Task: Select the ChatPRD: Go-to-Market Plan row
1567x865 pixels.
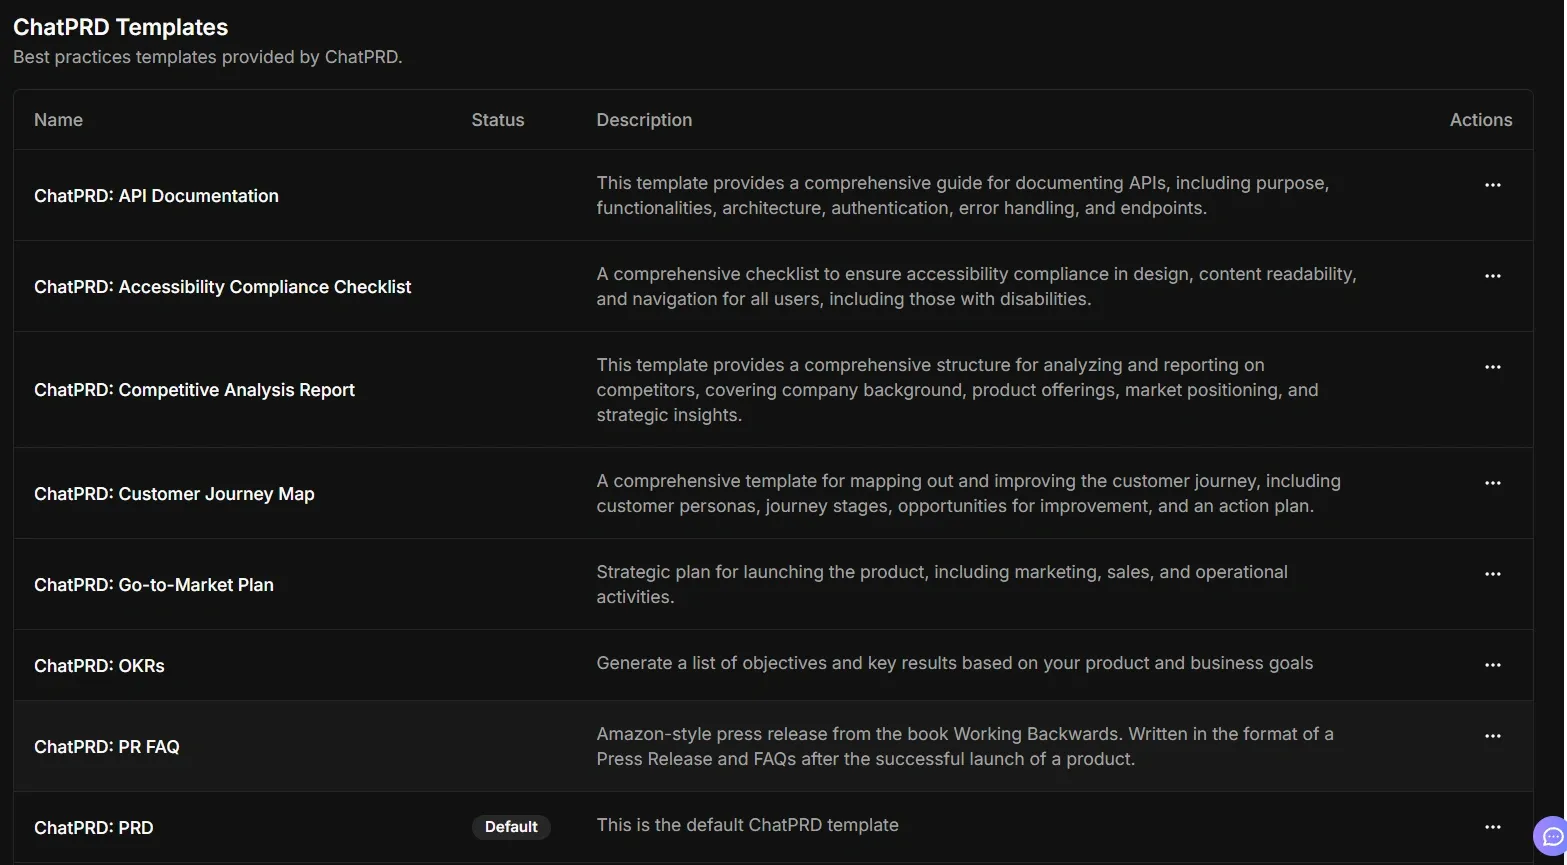Action: (x=154, y=584)
